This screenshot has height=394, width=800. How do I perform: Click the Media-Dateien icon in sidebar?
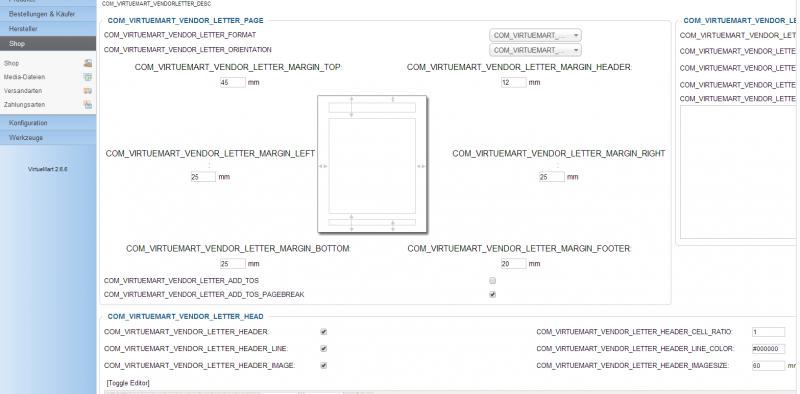tap(88, 77)
